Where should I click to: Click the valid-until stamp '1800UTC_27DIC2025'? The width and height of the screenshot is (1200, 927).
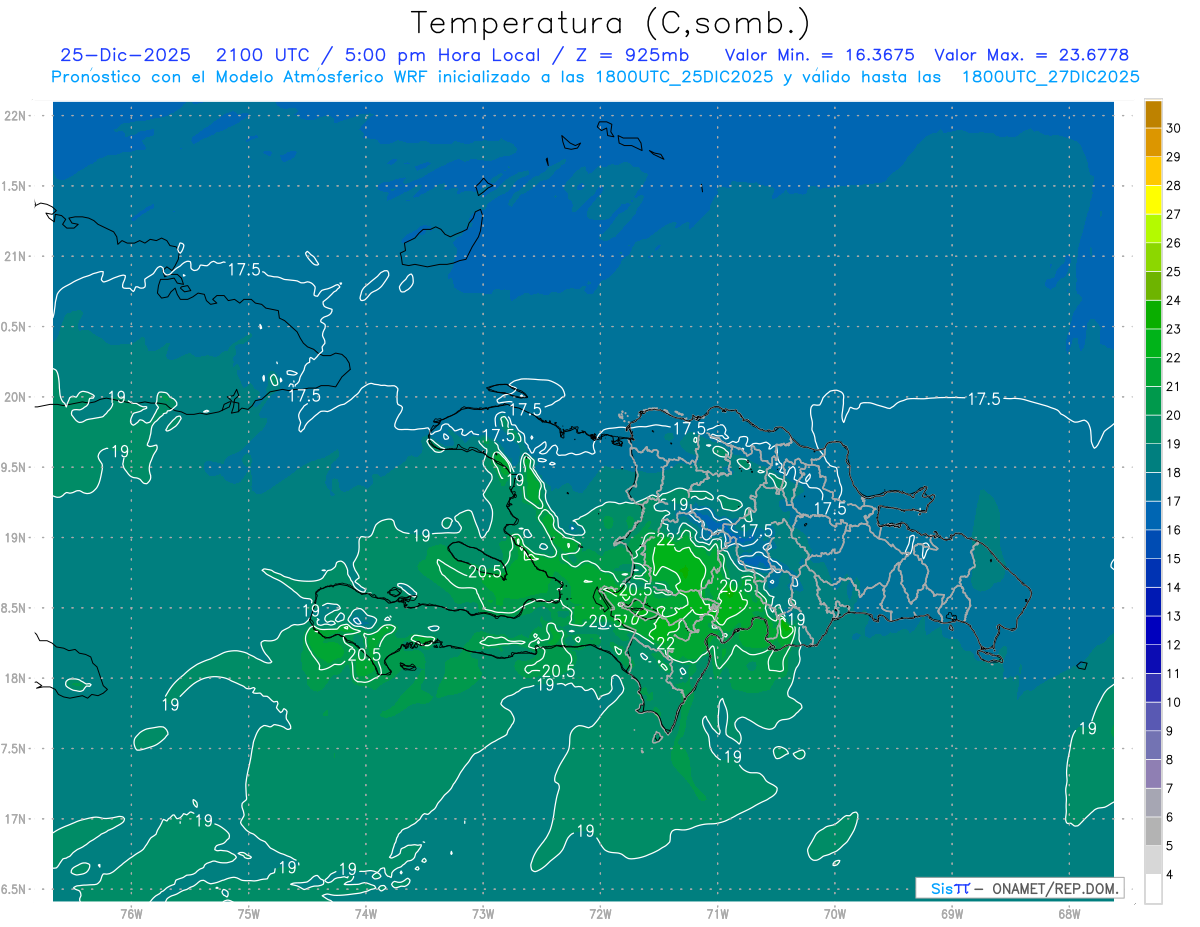(1050, 77)
